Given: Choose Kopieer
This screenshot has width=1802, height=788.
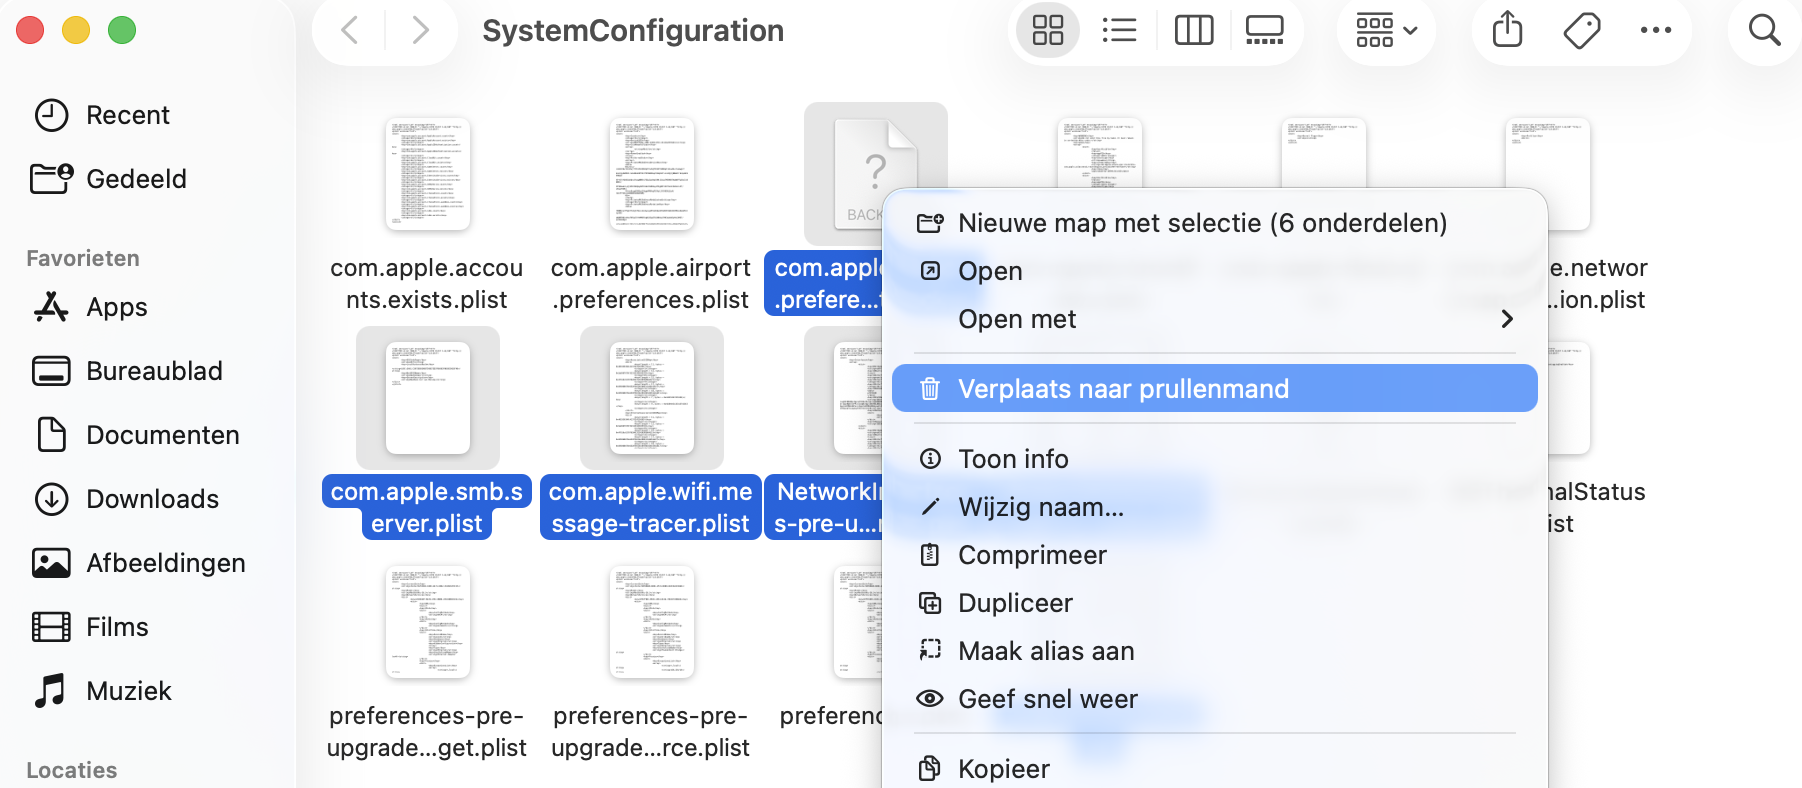Looking at the screenshot, I should point(1215,769).
